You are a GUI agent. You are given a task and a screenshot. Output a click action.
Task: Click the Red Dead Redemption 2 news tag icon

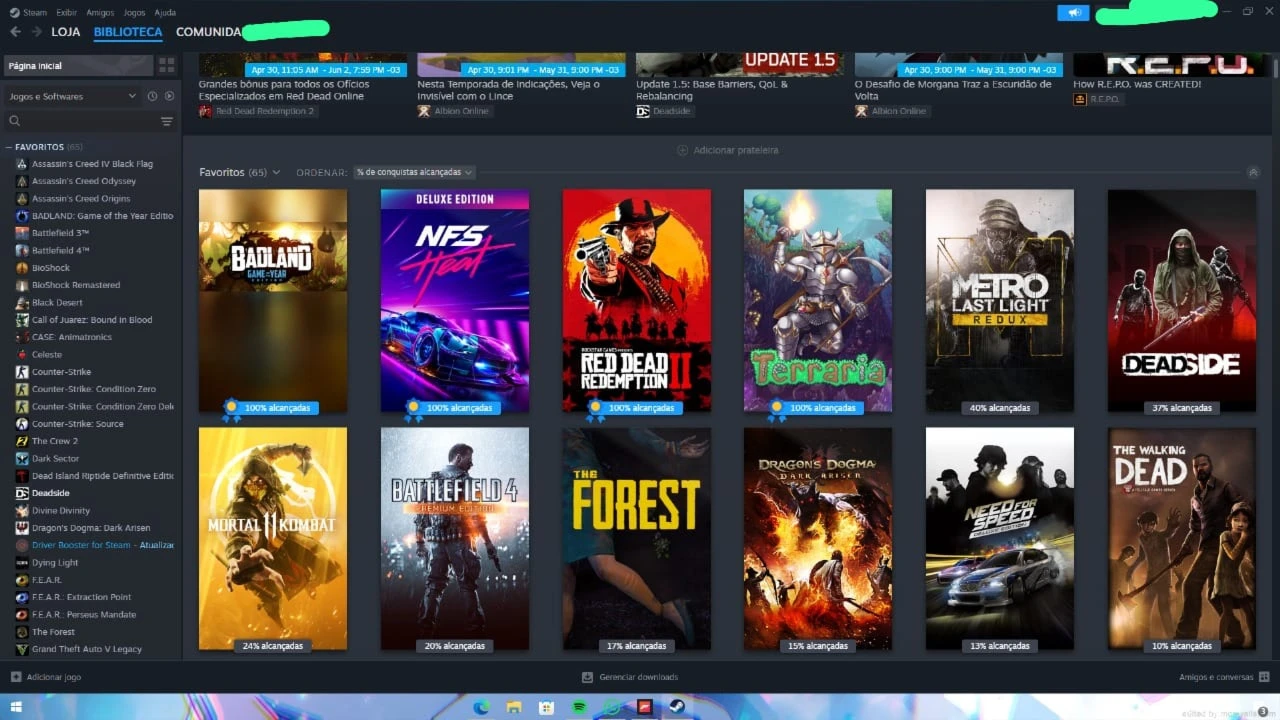(205, 111)
